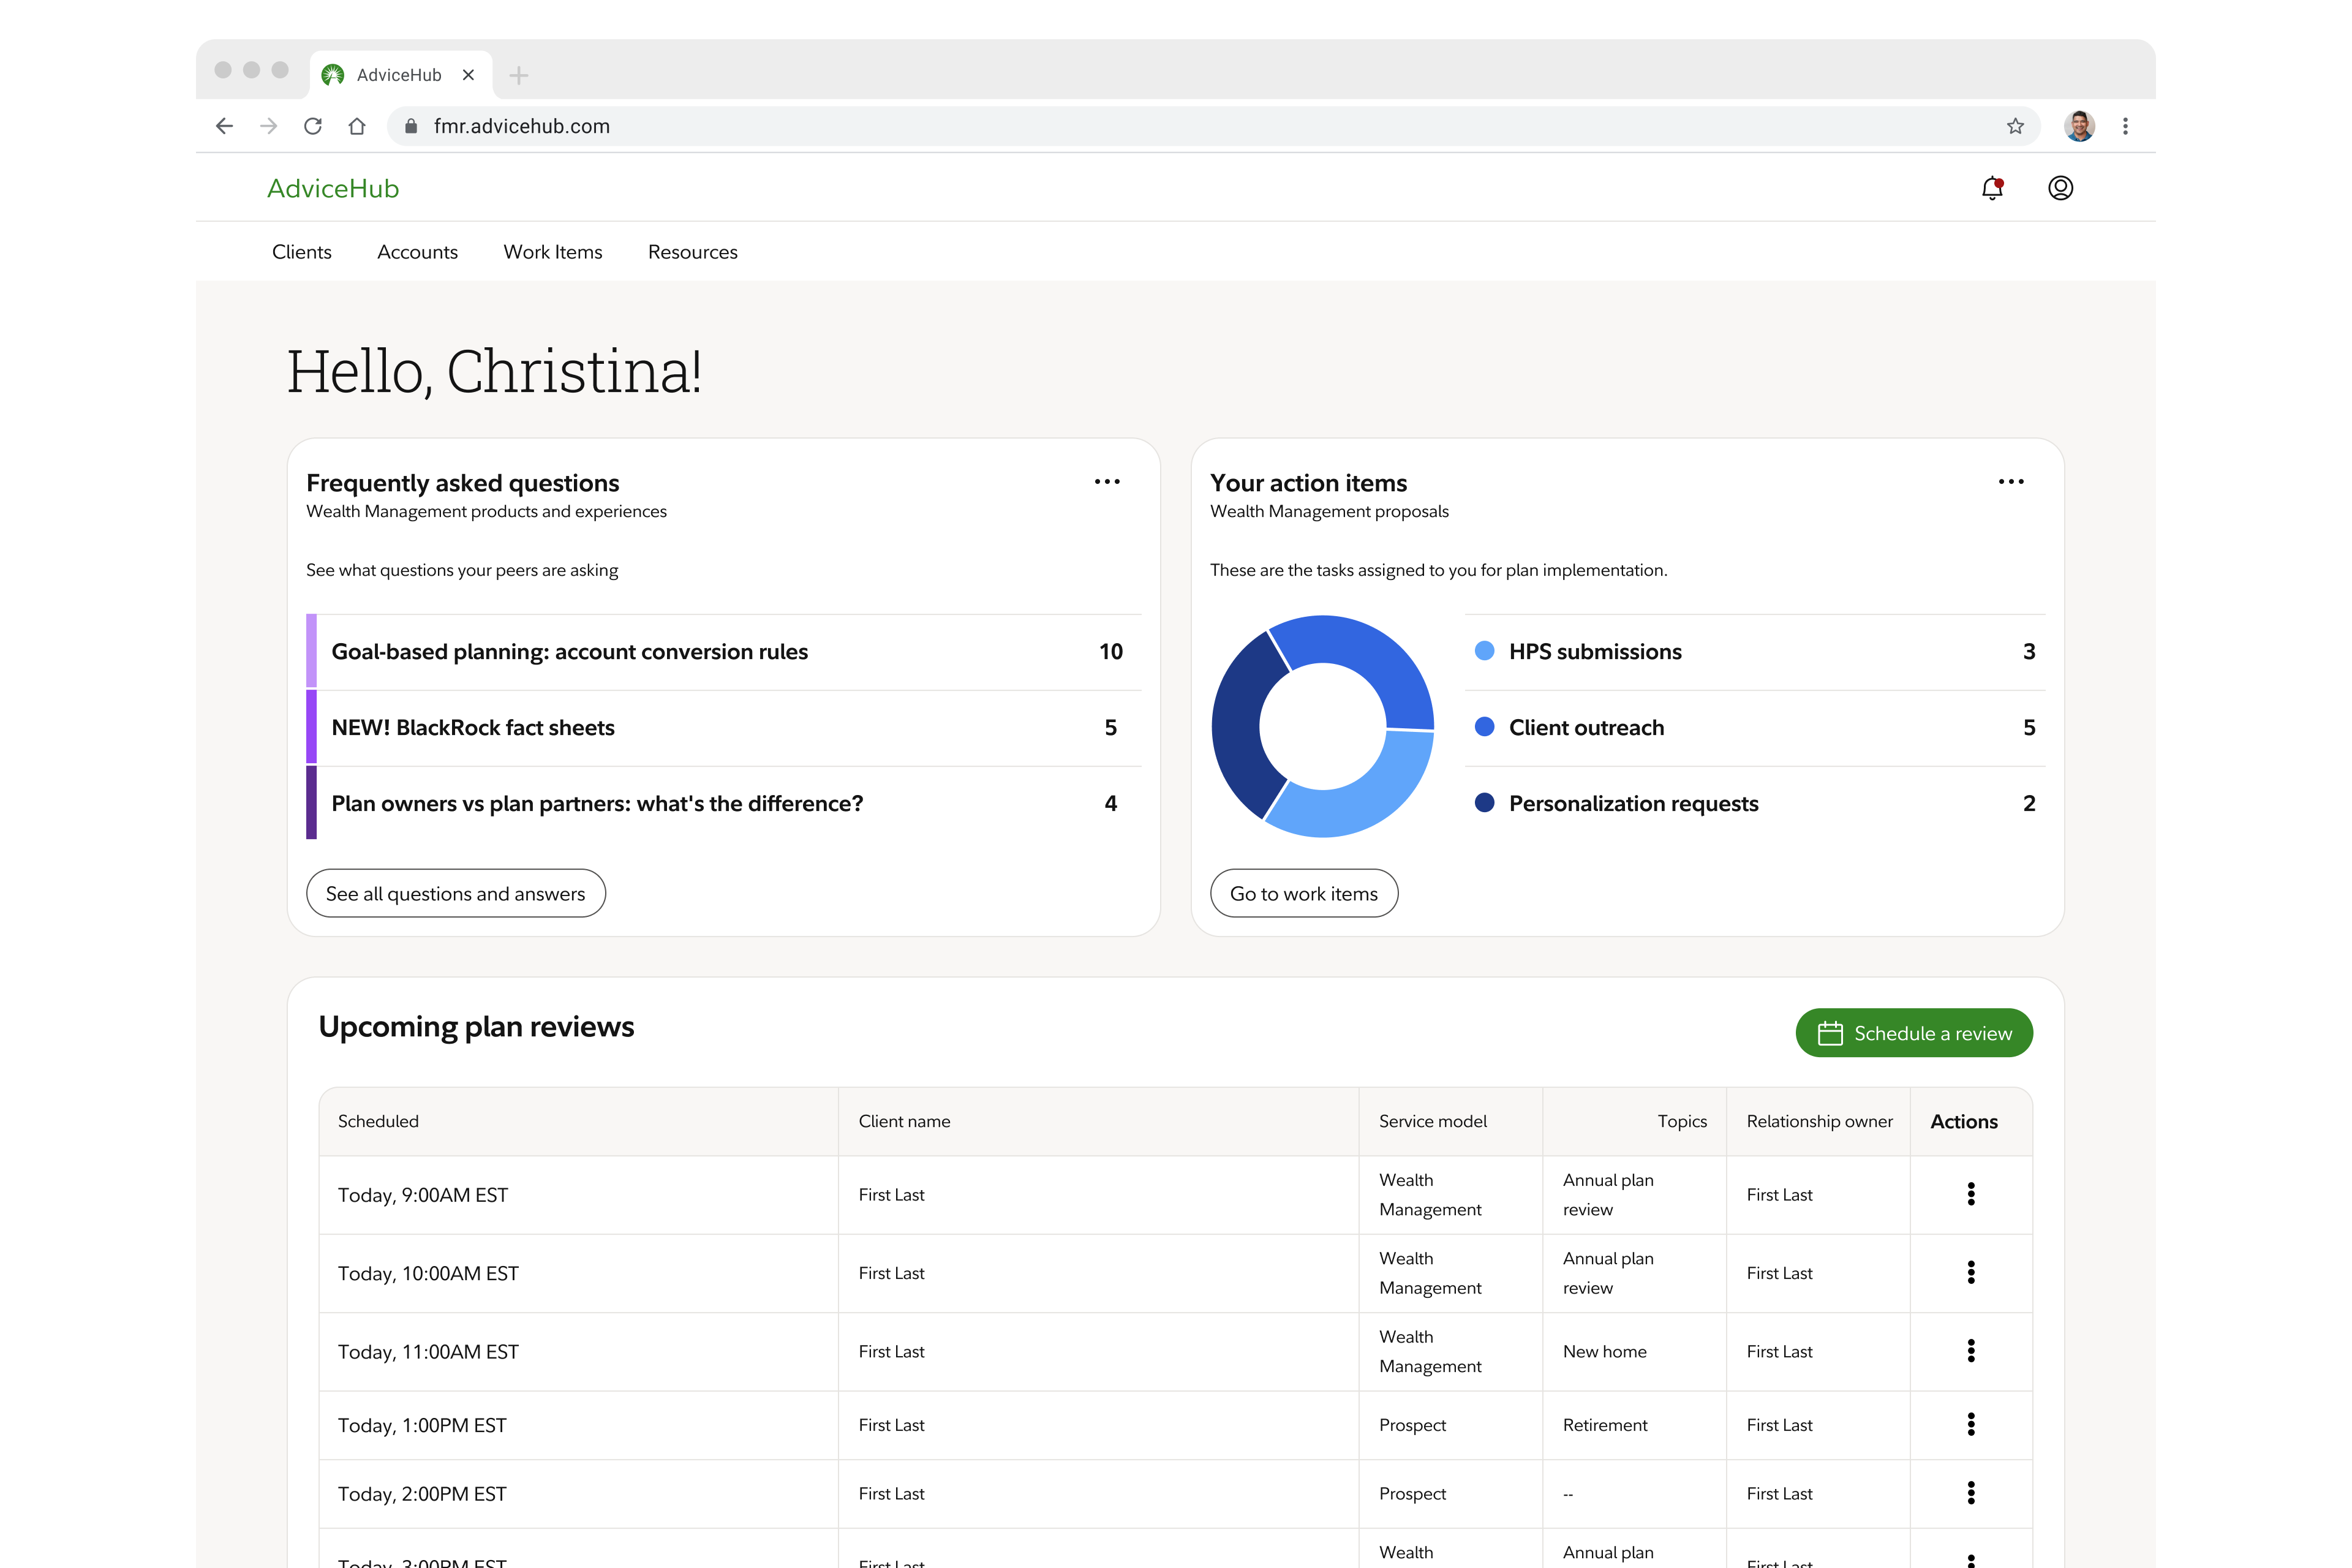This screenshot has height=1568, width=2352.
Task: Open the notifications bell icon
Action: [1992, 188]
